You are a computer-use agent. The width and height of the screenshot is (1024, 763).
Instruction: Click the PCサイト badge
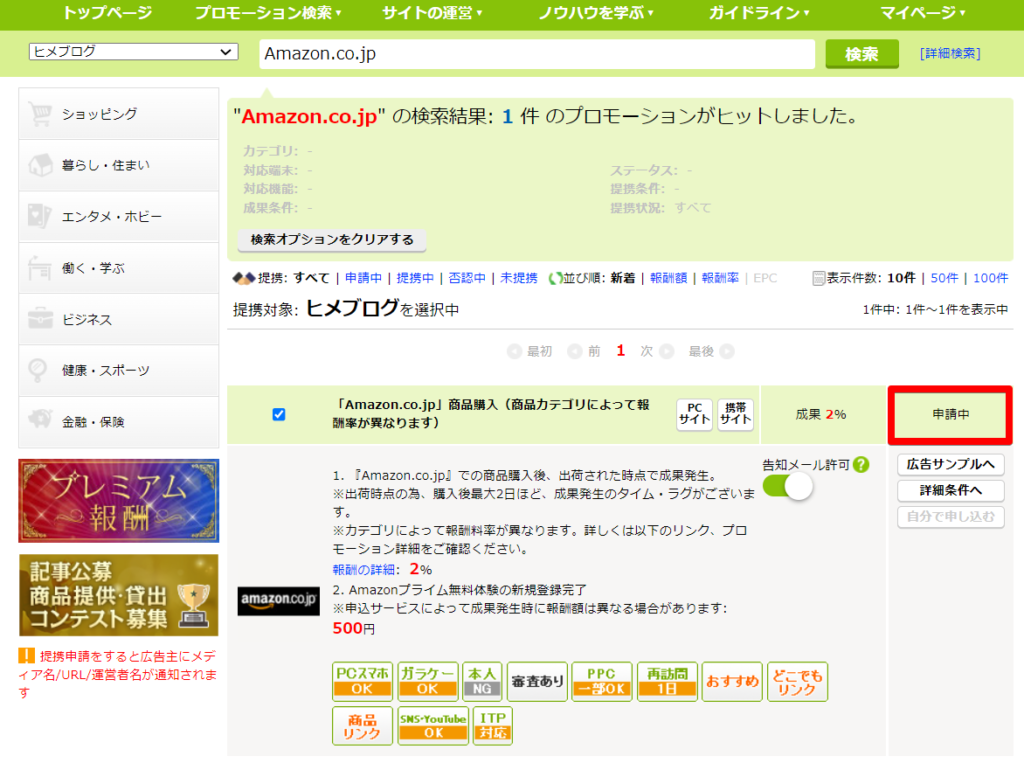pyautogui.click(x=694, y=414)
